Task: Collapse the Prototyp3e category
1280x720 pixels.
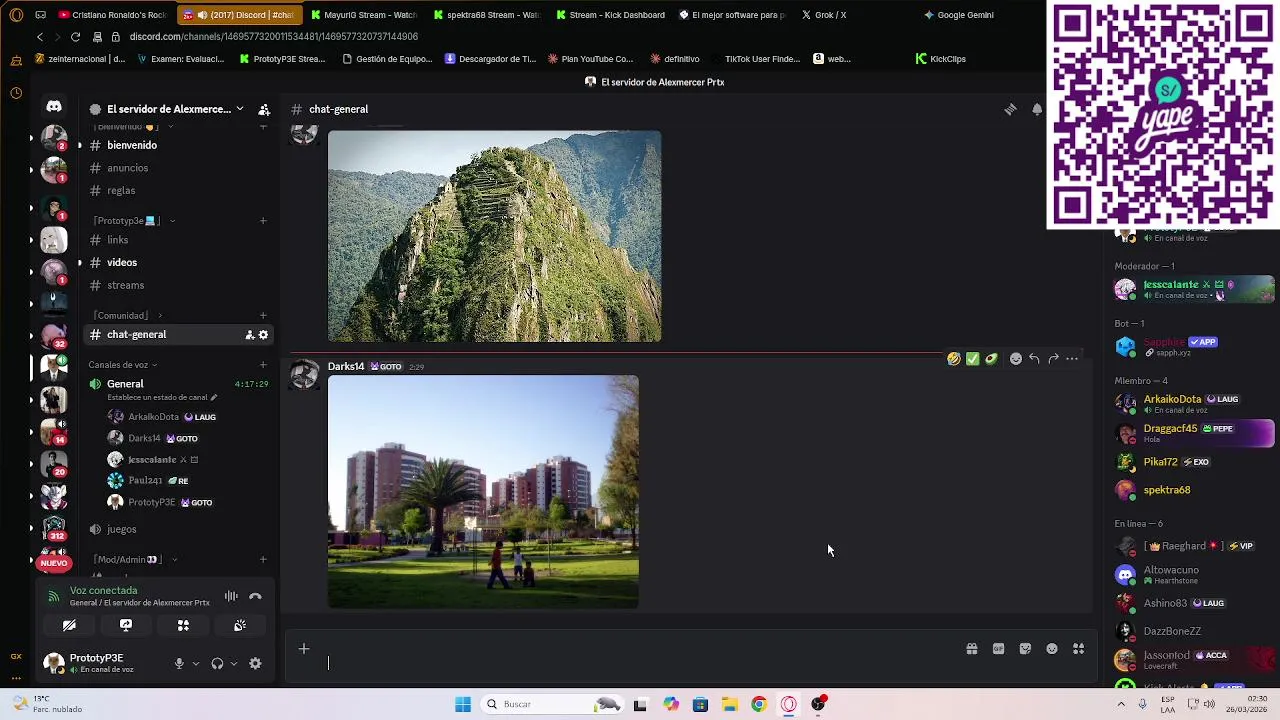Action: (x=132, y=221)
